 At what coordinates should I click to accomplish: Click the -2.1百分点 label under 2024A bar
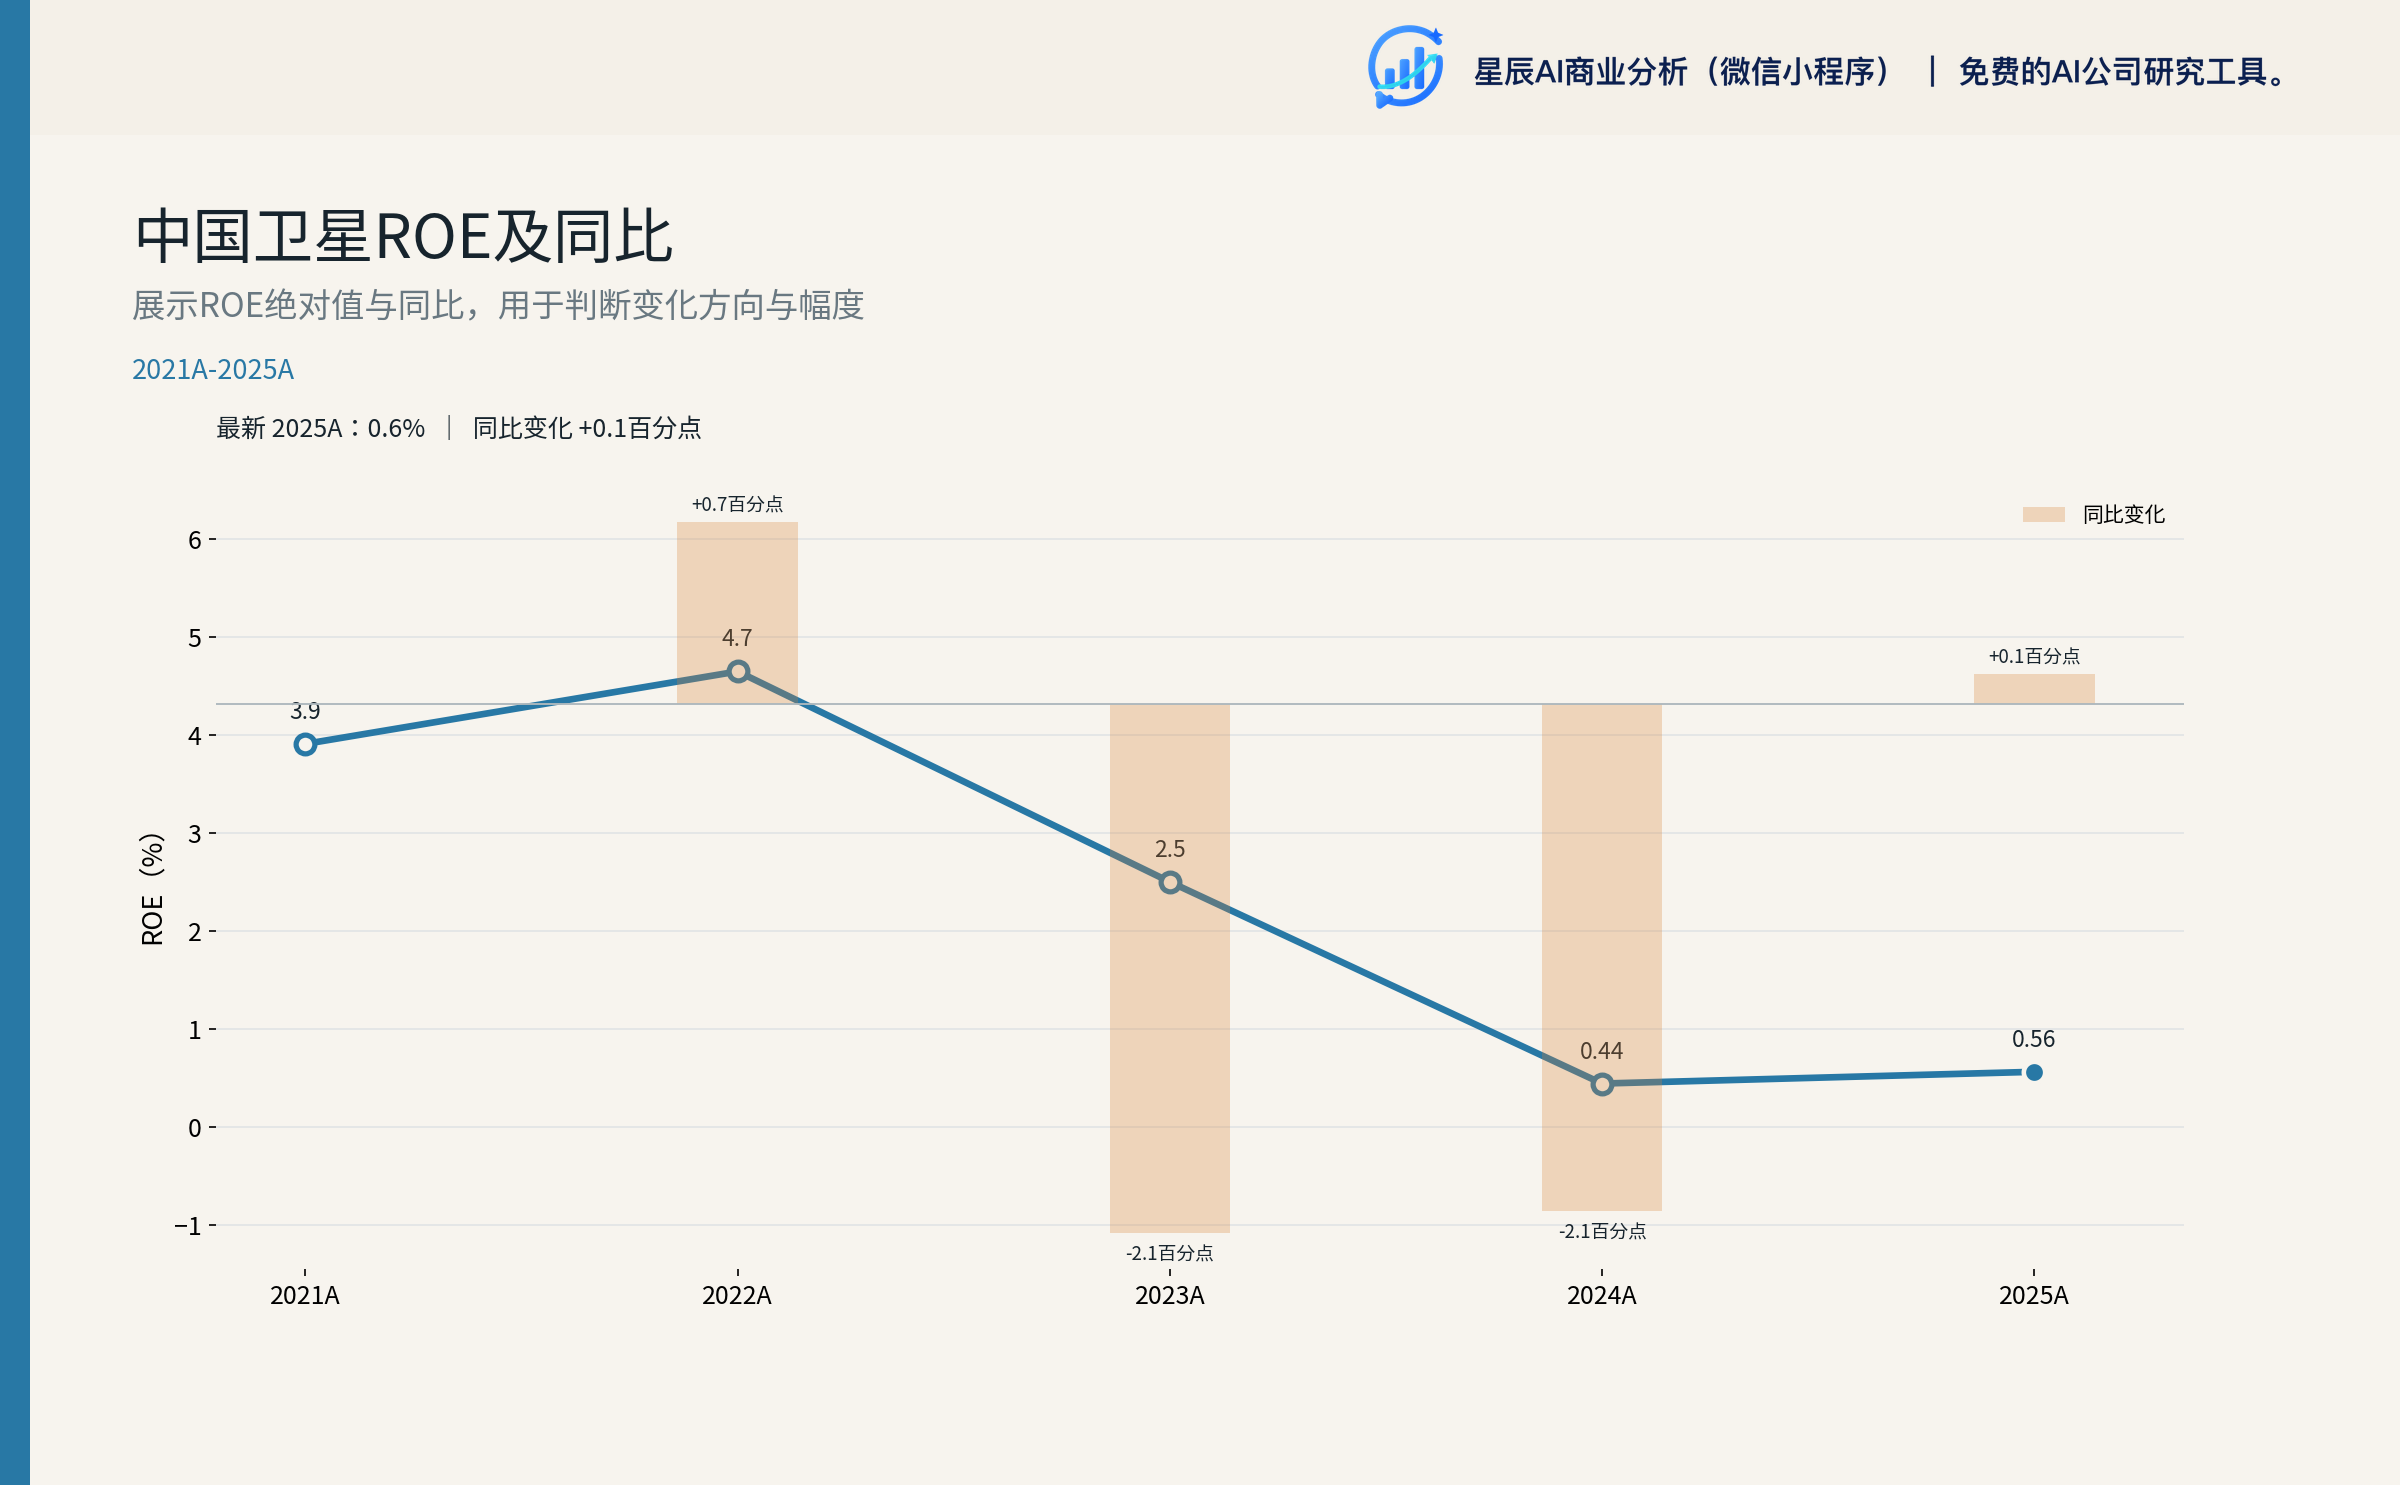point(1602,1231)
